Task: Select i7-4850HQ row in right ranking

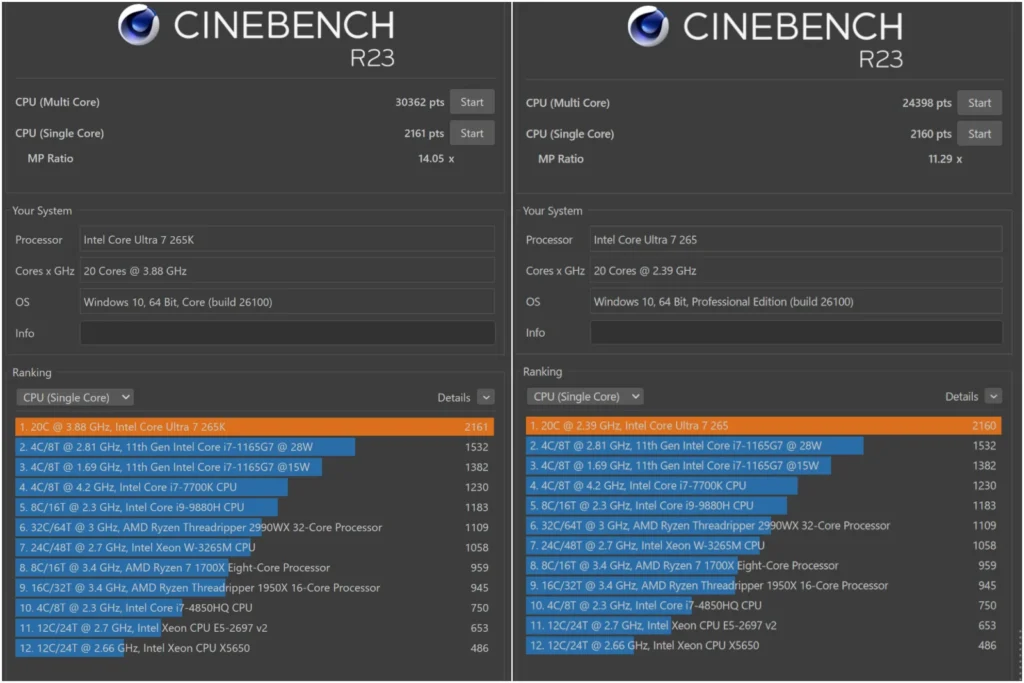Action: [x=763, y=606]
